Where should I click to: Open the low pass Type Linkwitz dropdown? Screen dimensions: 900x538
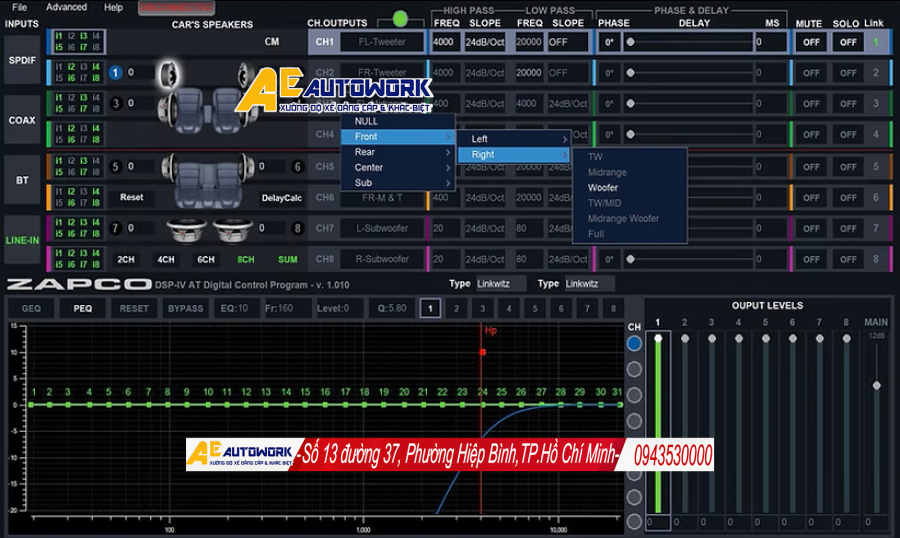point(589,284)
